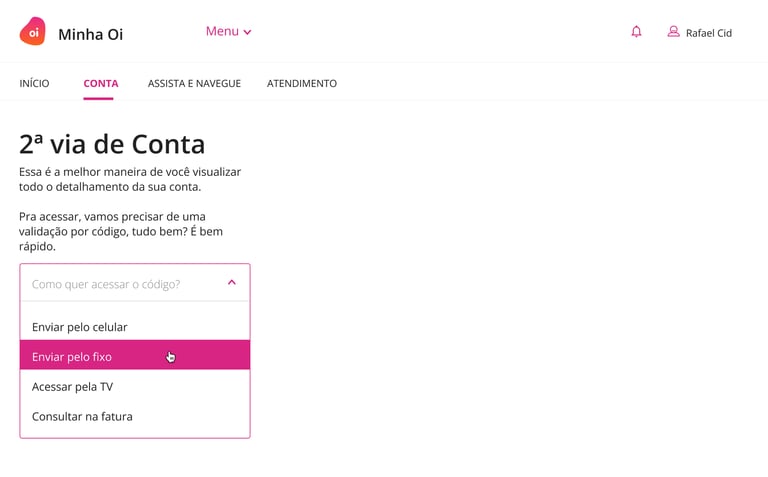Select the CONTA tab
Screen dimensions: 768x477
coord(101,83)
